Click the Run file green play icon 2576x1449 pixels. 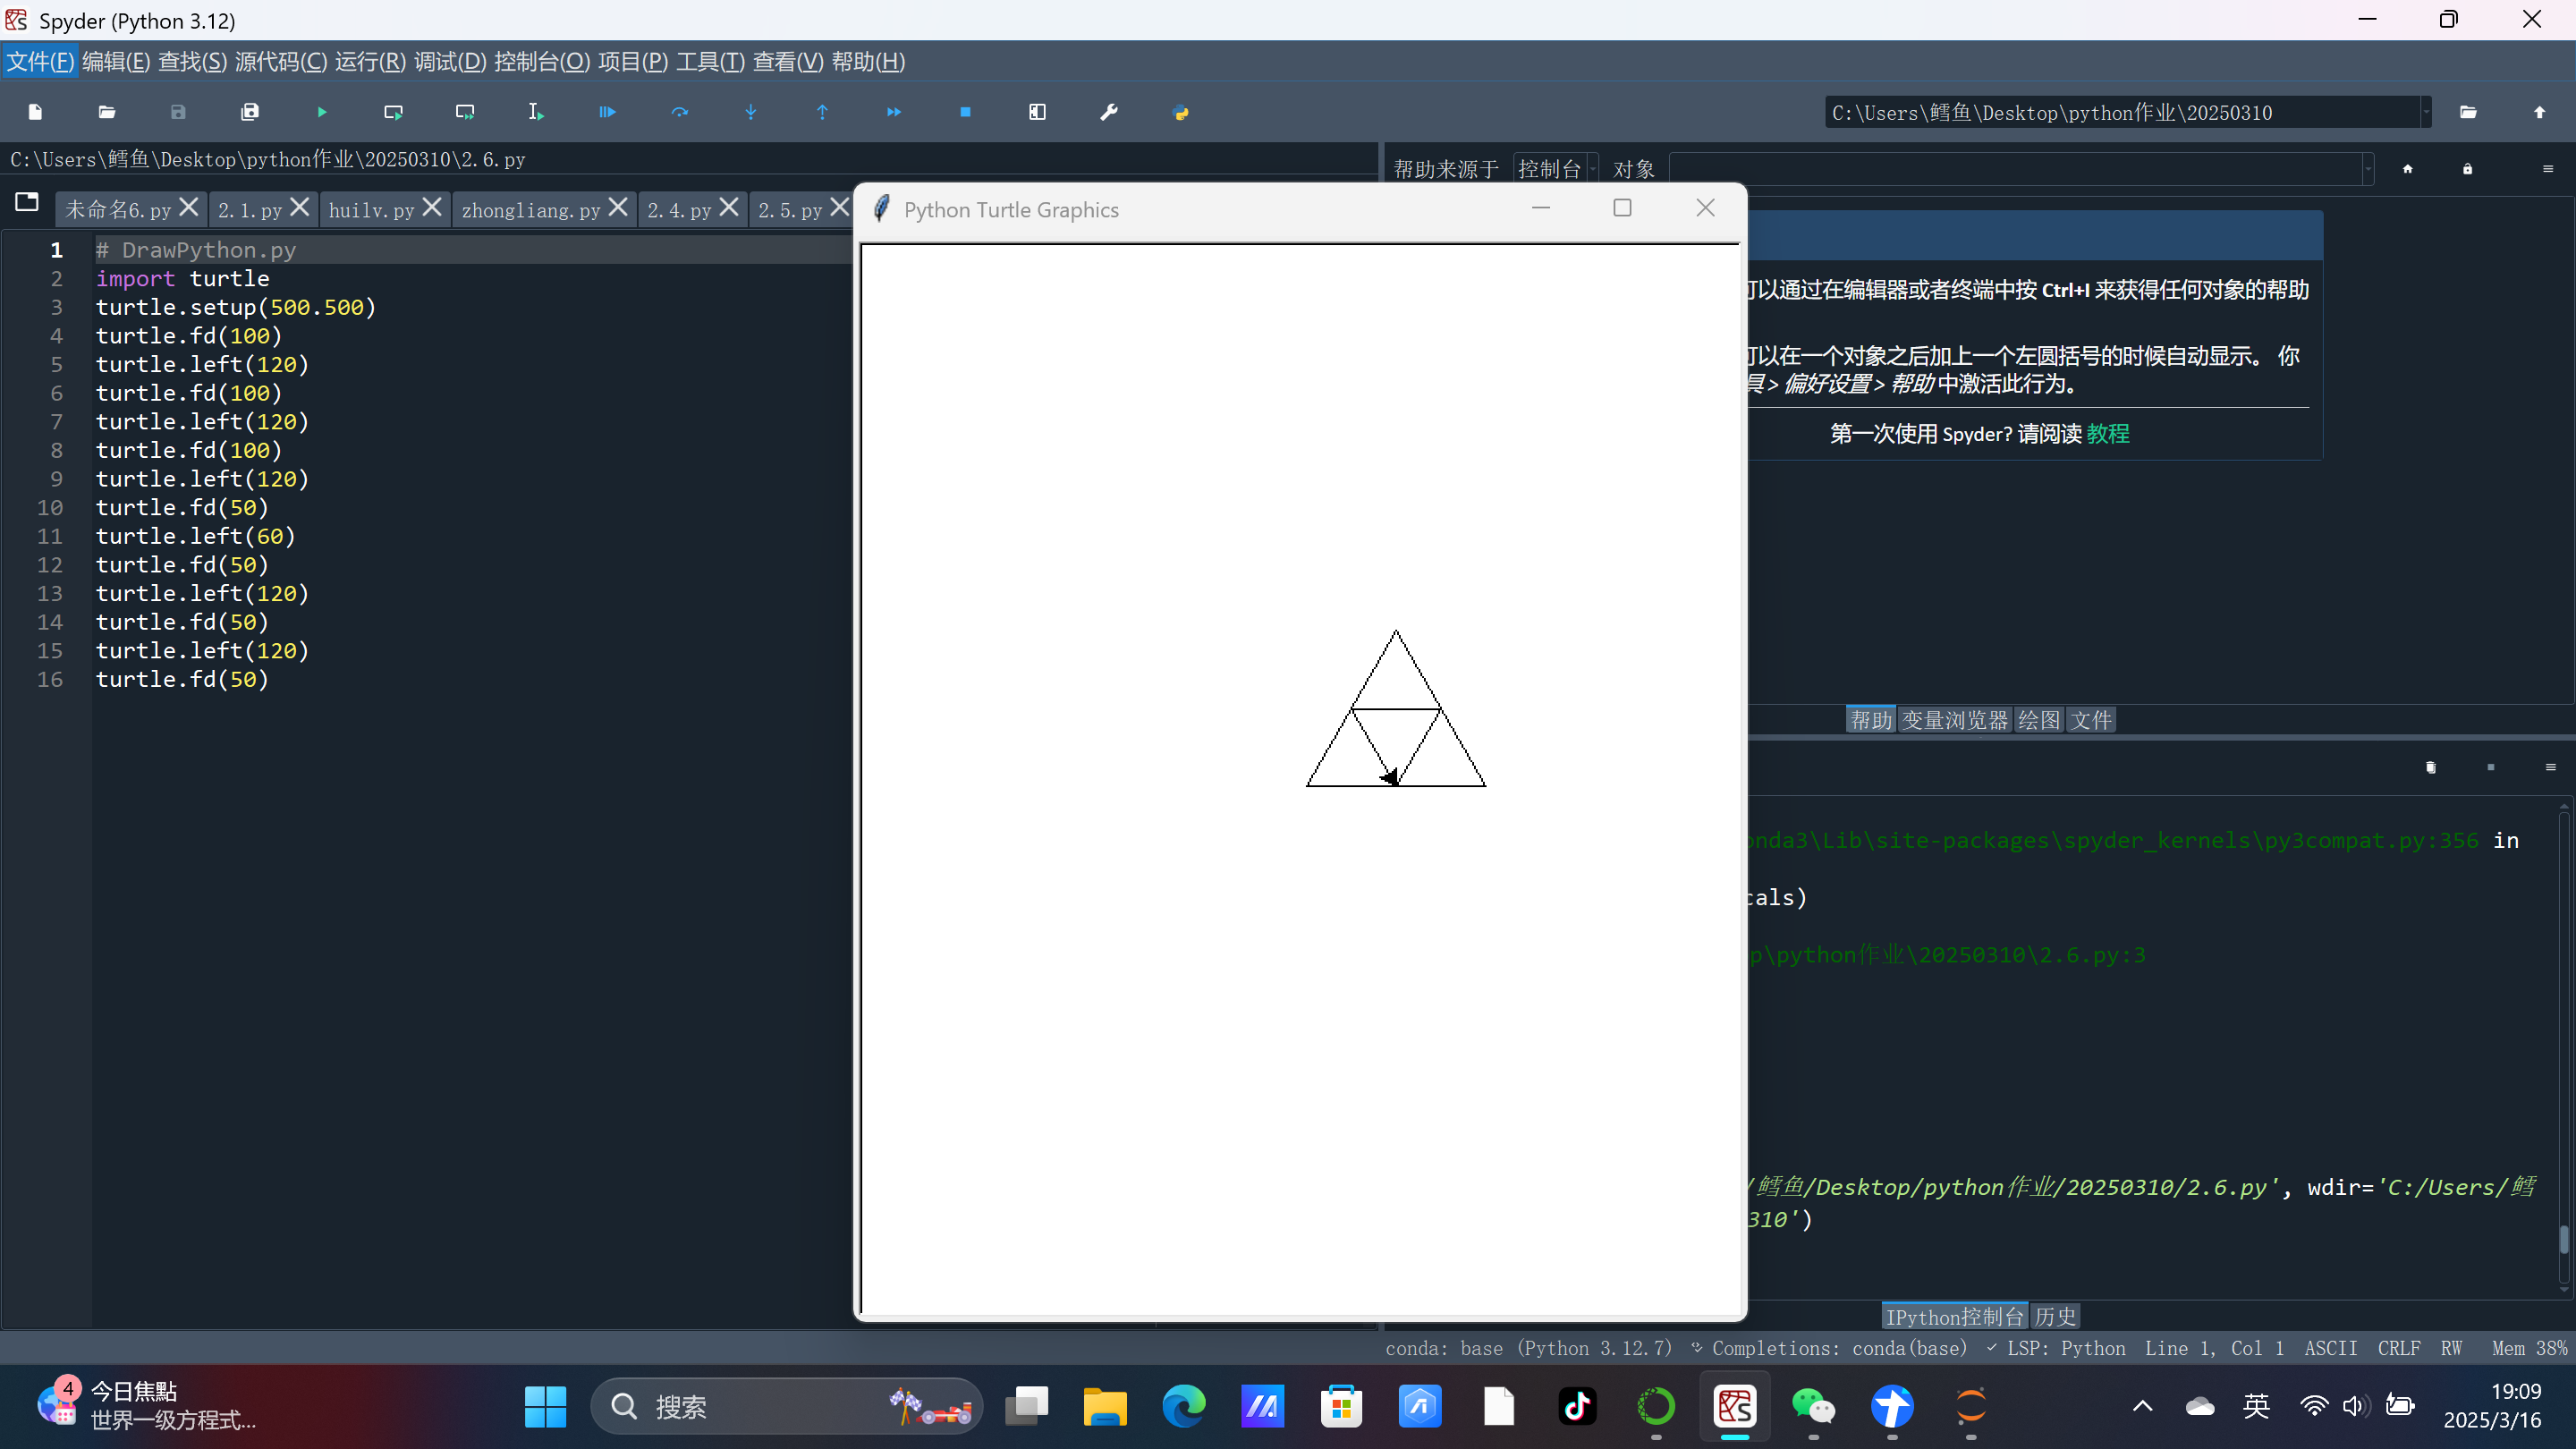322,112
